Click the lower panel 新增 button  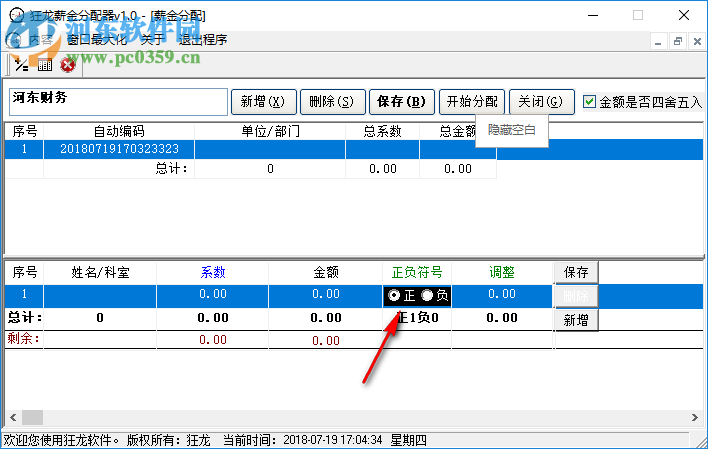tap(576, 320)
